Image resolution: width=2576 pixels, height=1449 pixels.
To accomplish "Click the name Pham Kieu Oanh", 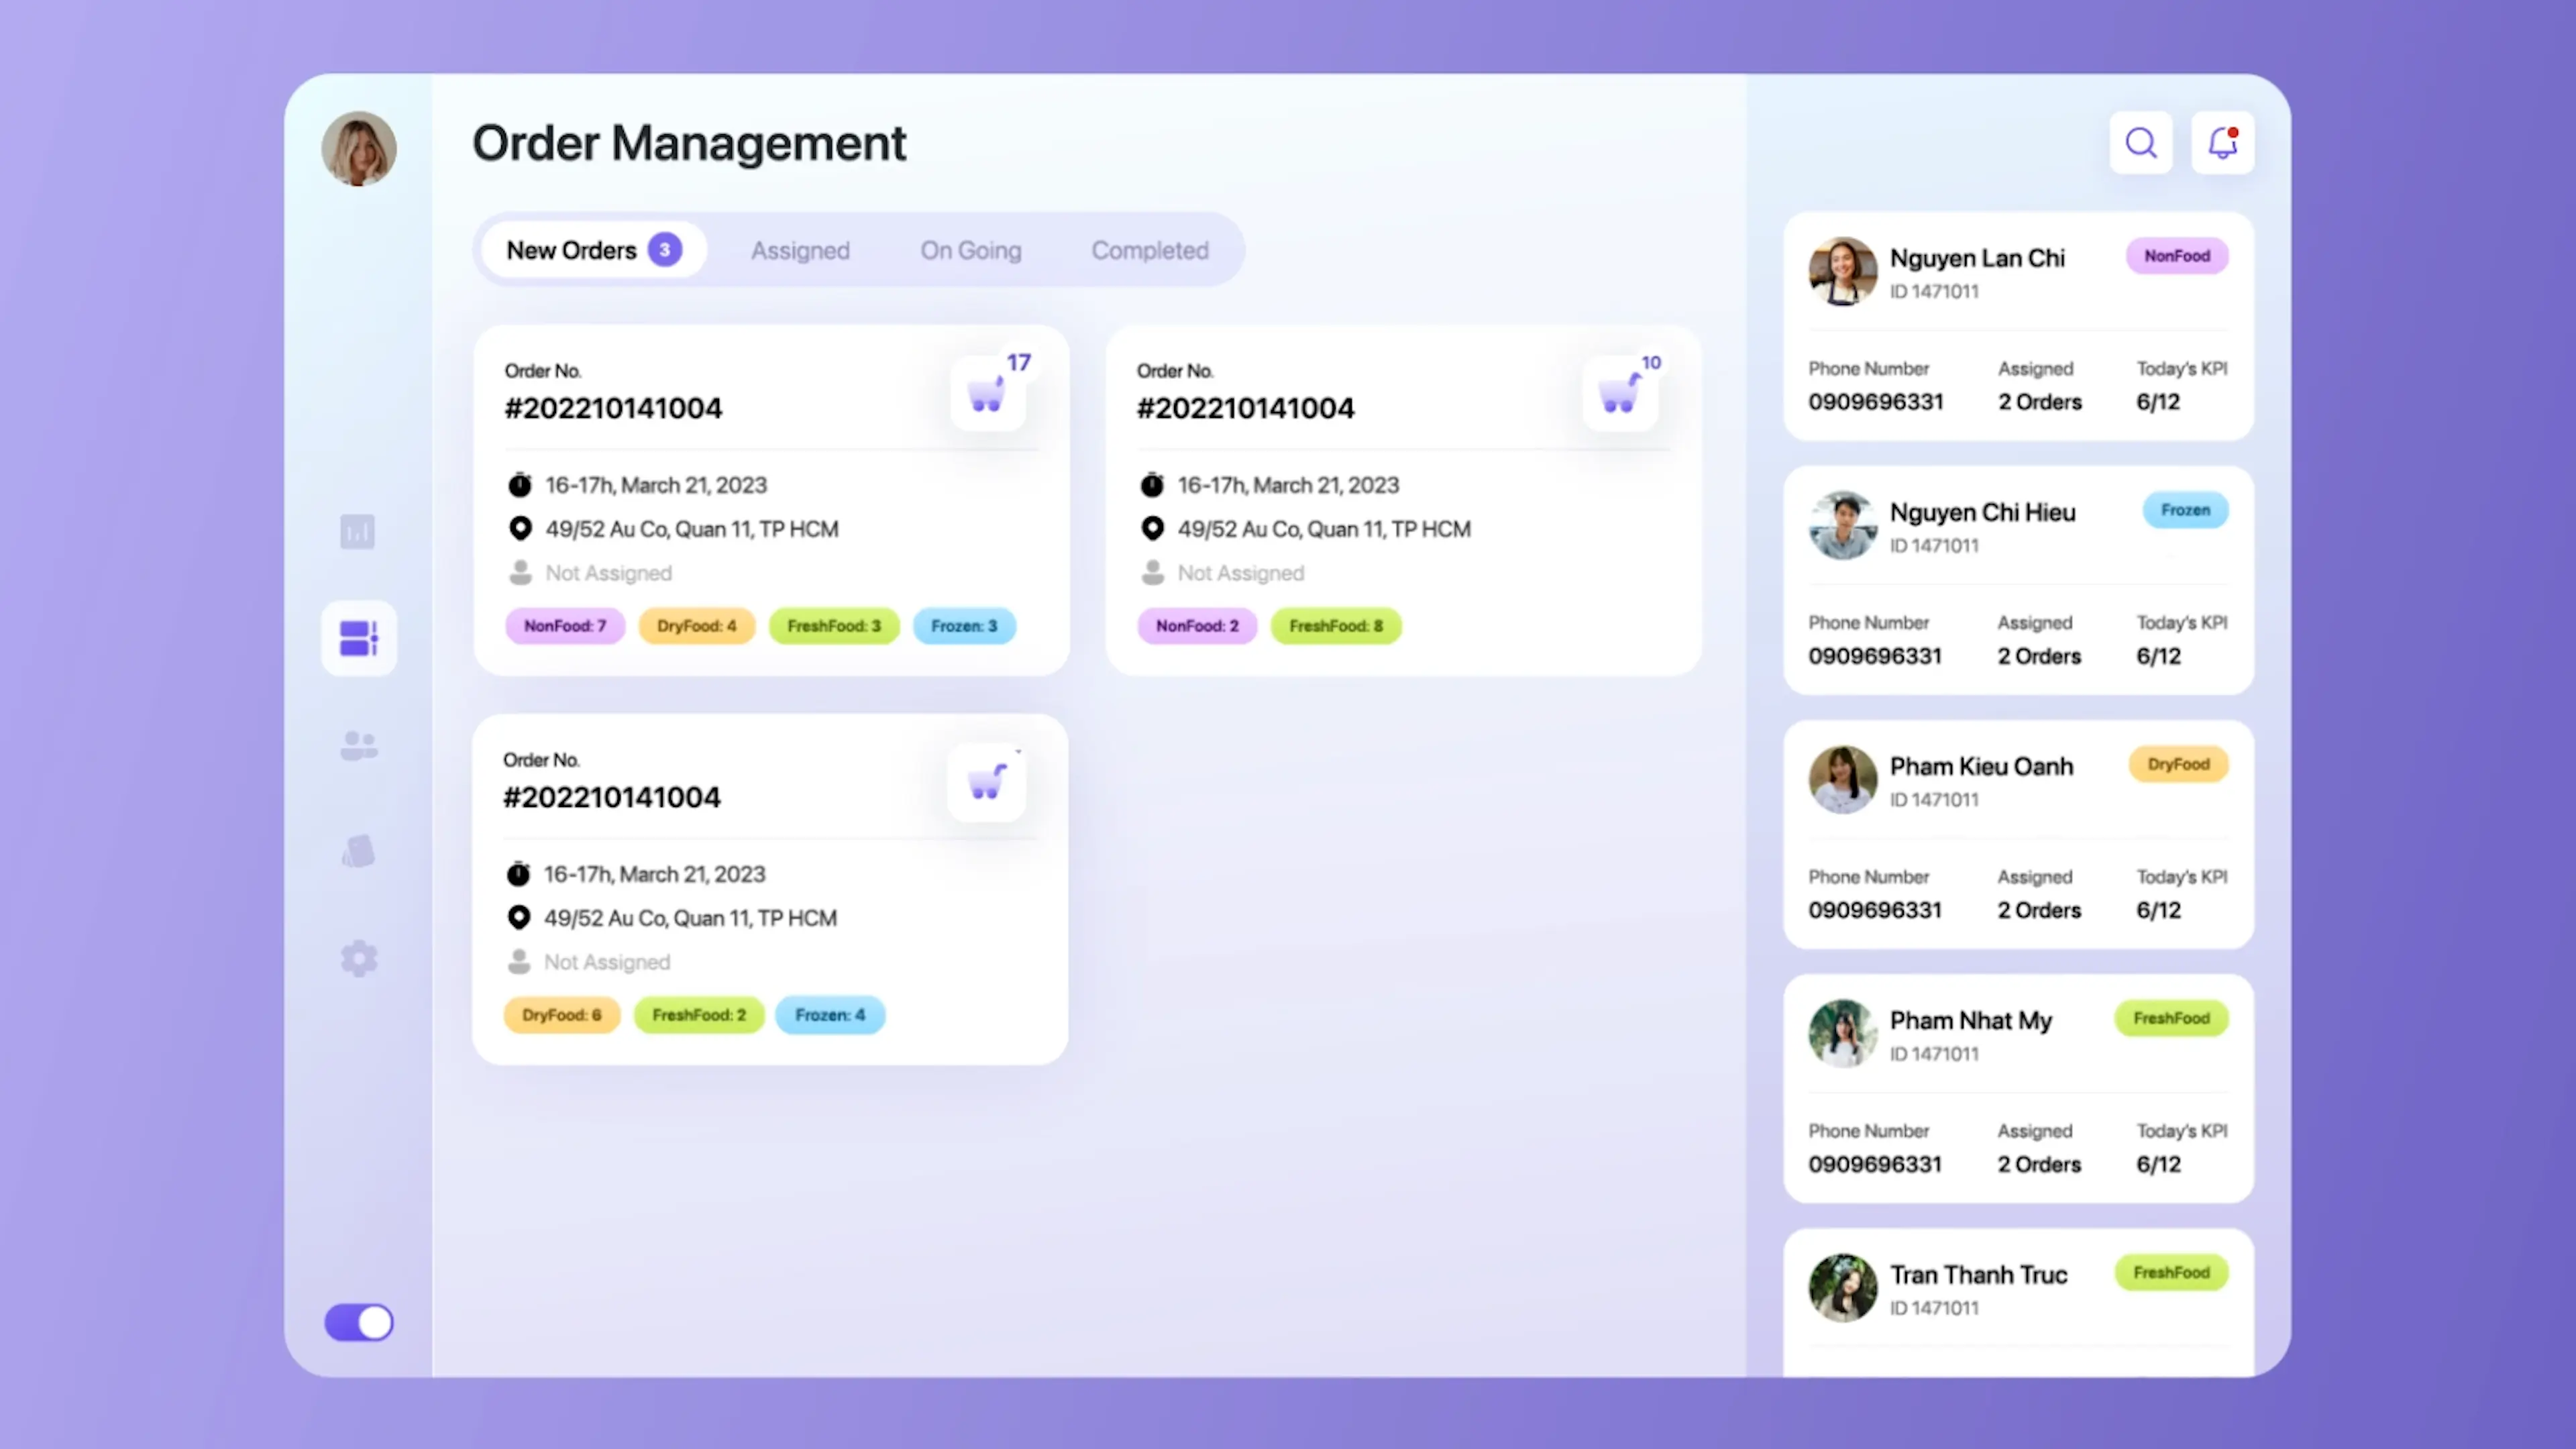I will [x=1981, y=766].
